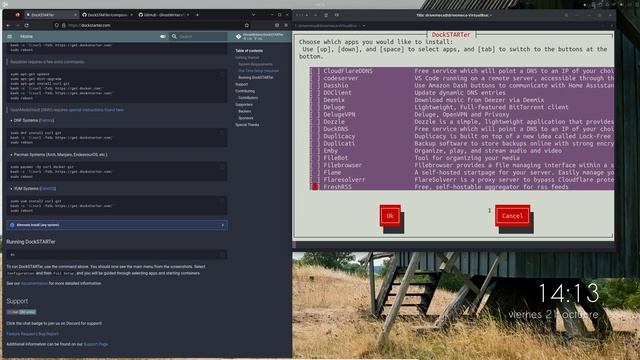This screenshot has width=640, height=360.
Task: Copy the DNF install code block
Action: (222, 132)
